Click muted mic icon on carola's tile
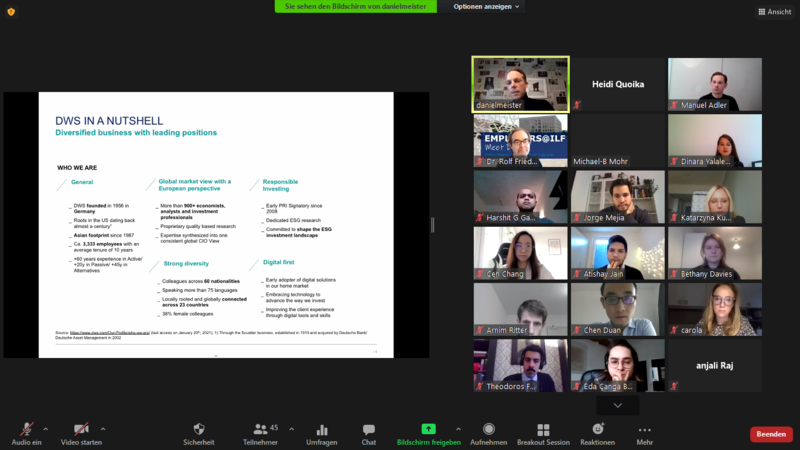Viewport: 800px width, 450px height. pos(674,330)
